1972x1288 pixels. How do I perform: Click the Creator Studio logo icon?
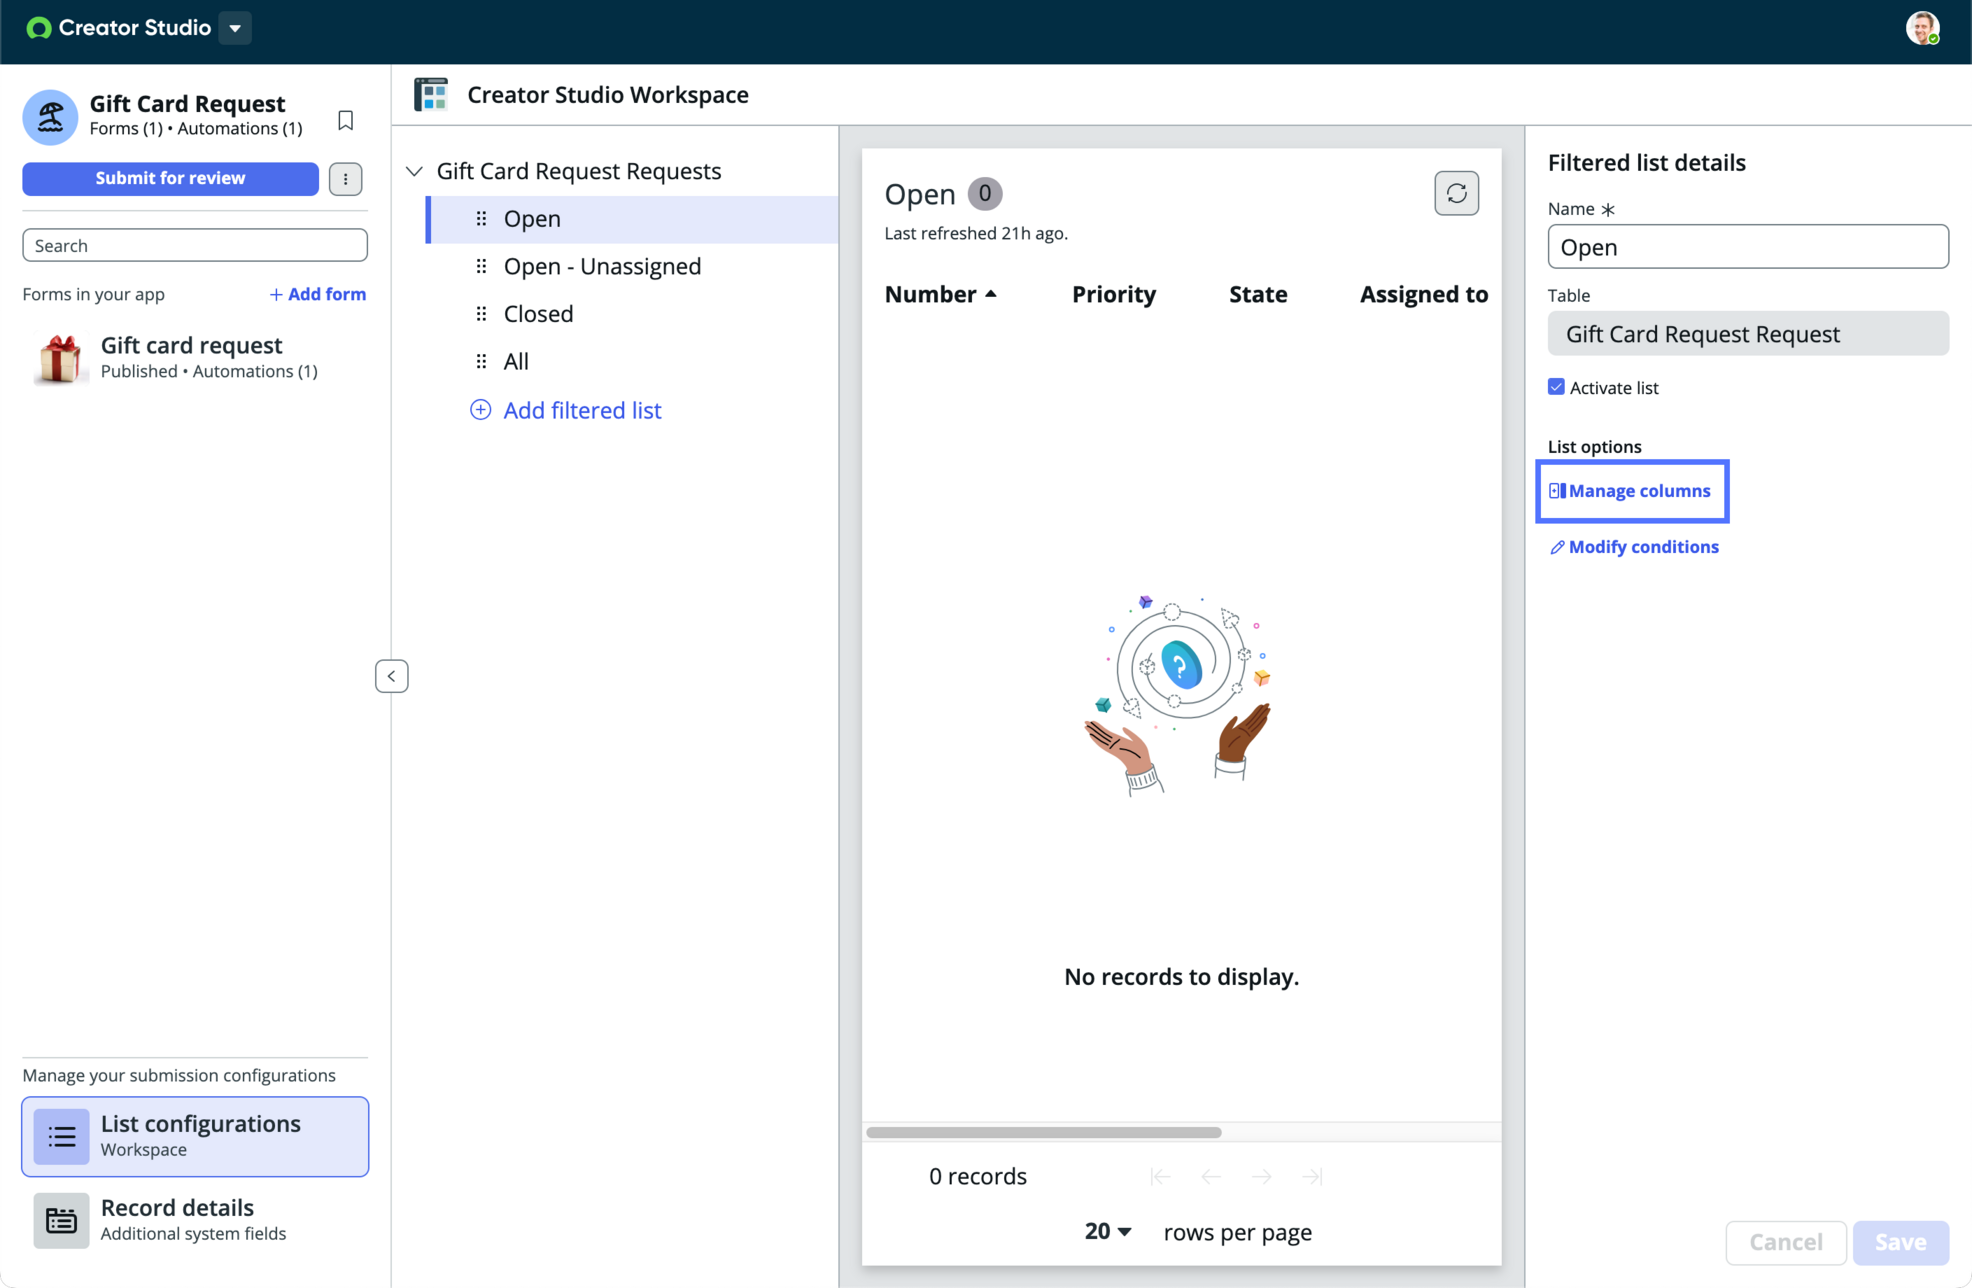(38, 28)
